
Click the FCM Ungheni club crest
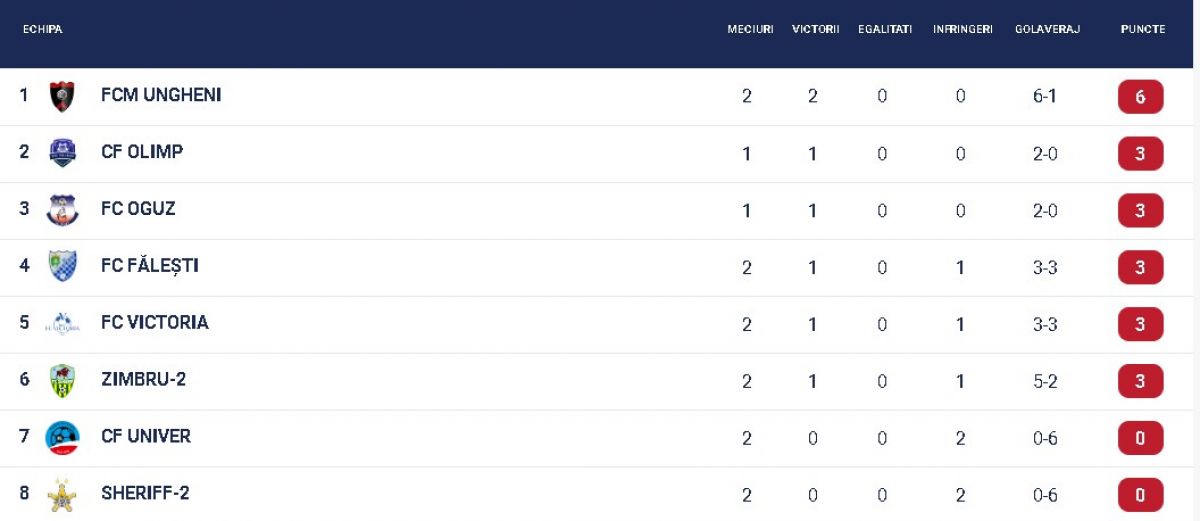(62, 97)
